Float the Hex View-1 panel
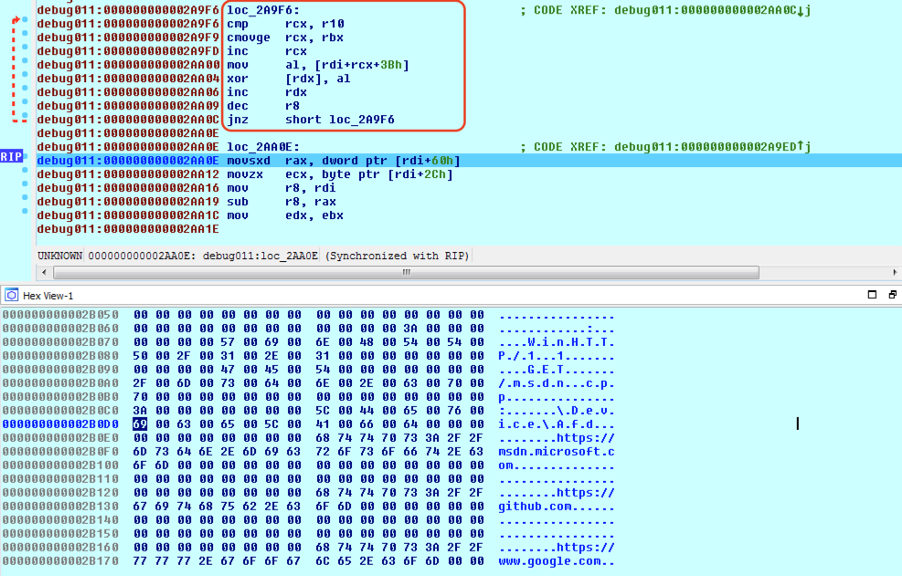902x576 pixels. click(892, 295)
